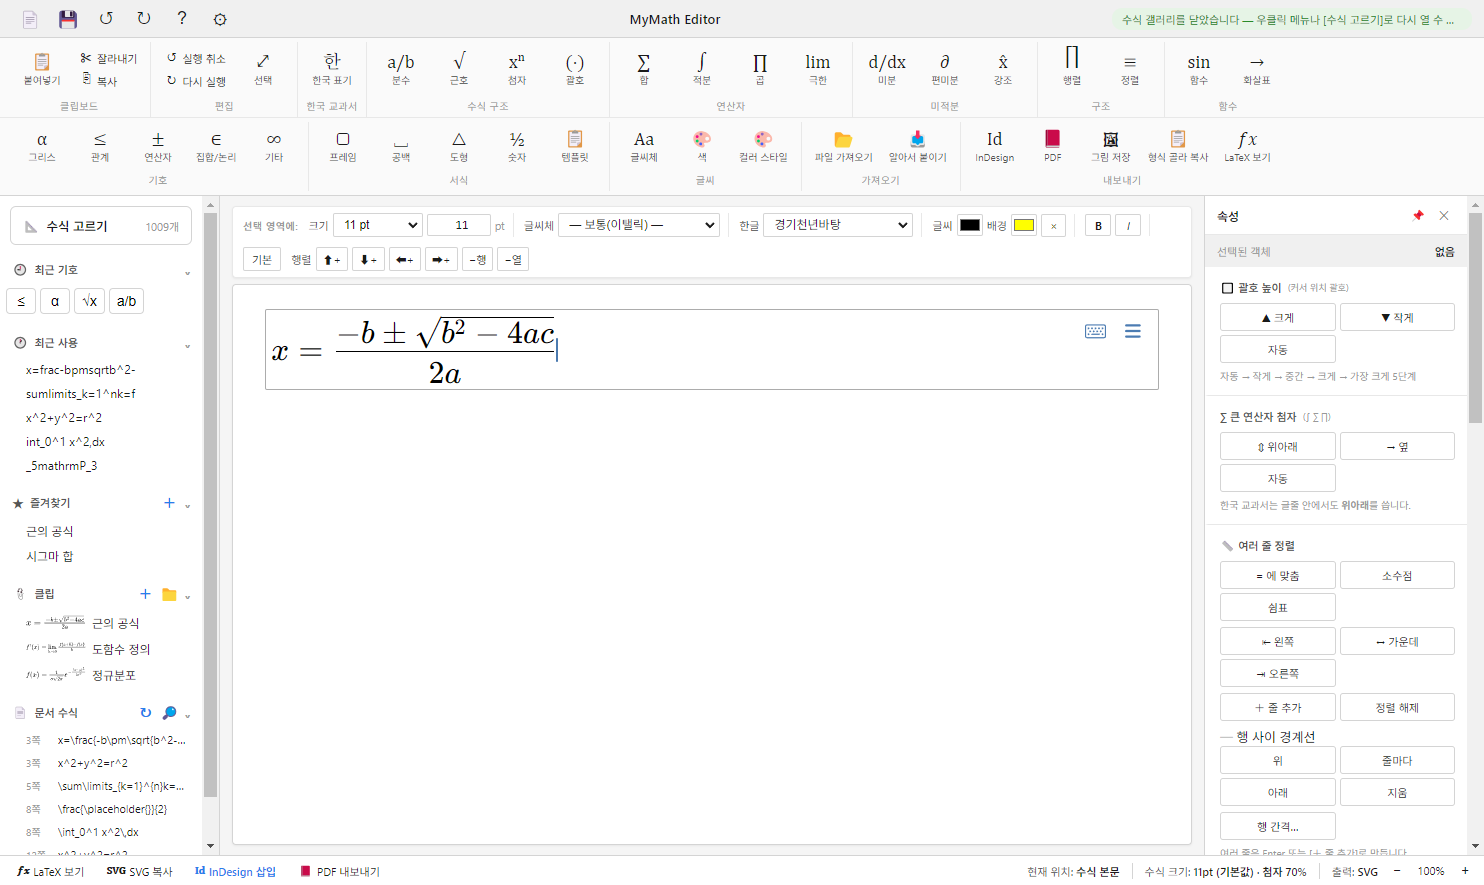The height and width of the screenshot is (885, 1484).
Task: Open the Korean font dropdown 경기천년바탕
Action: coord(838,225)
